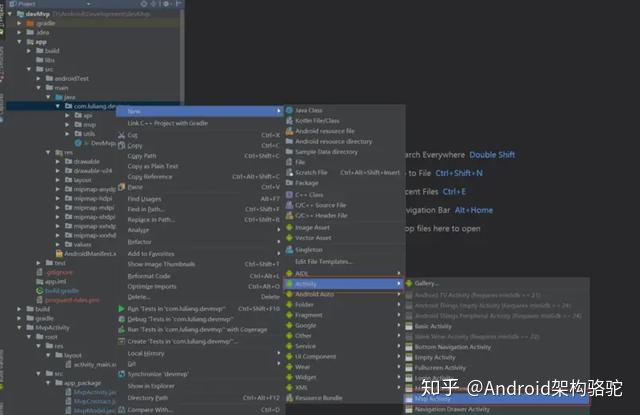Open Local History submenu
Screen dimensions: 640x415
pyautogui.click(x=200, y=353)
